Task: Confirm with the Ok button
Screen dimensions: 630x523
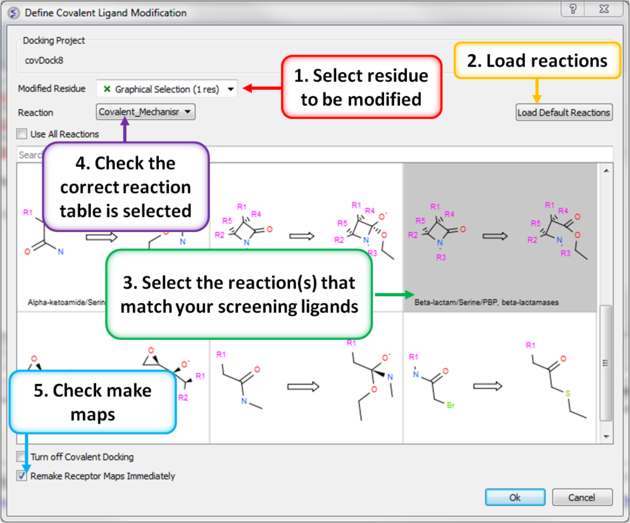Action: point(514,497)
